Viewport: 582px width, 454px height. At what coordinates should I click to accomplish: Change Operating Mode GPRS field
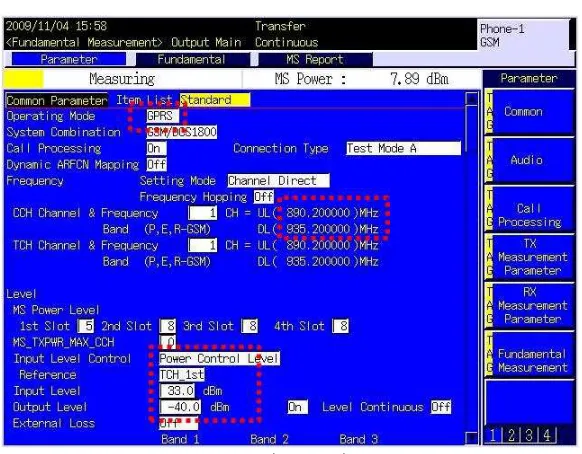(x=162, y=116)
